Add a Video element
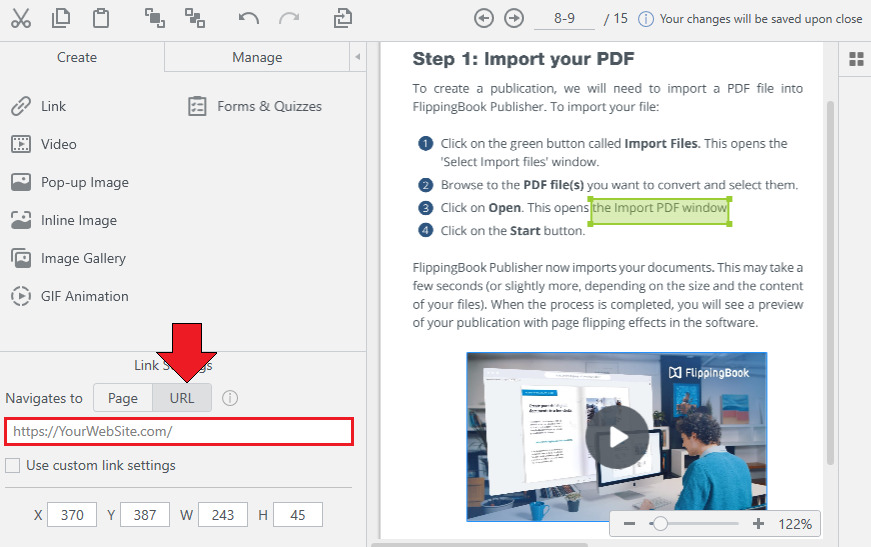Screen dimensions: 871x547 44,144
